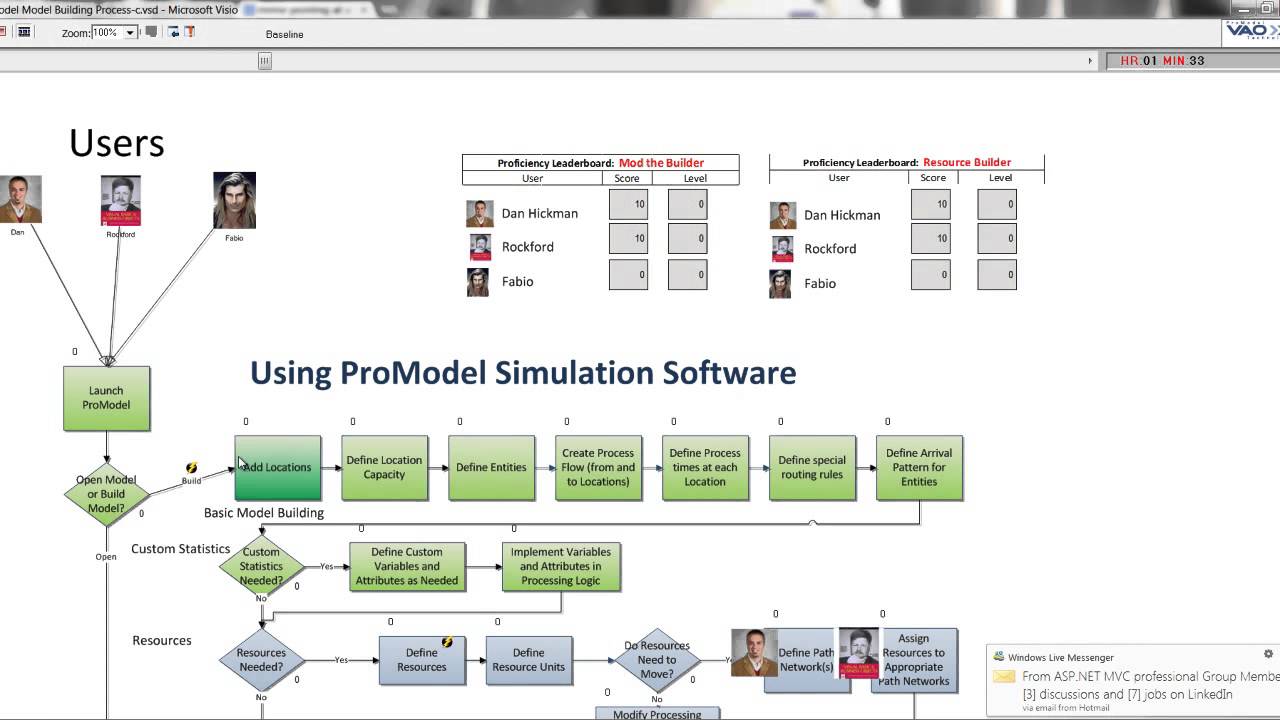The width and height of the screenshot is (1280, 720).
Task: Click the Launch ProModel activity box
Action: (107, 398)
